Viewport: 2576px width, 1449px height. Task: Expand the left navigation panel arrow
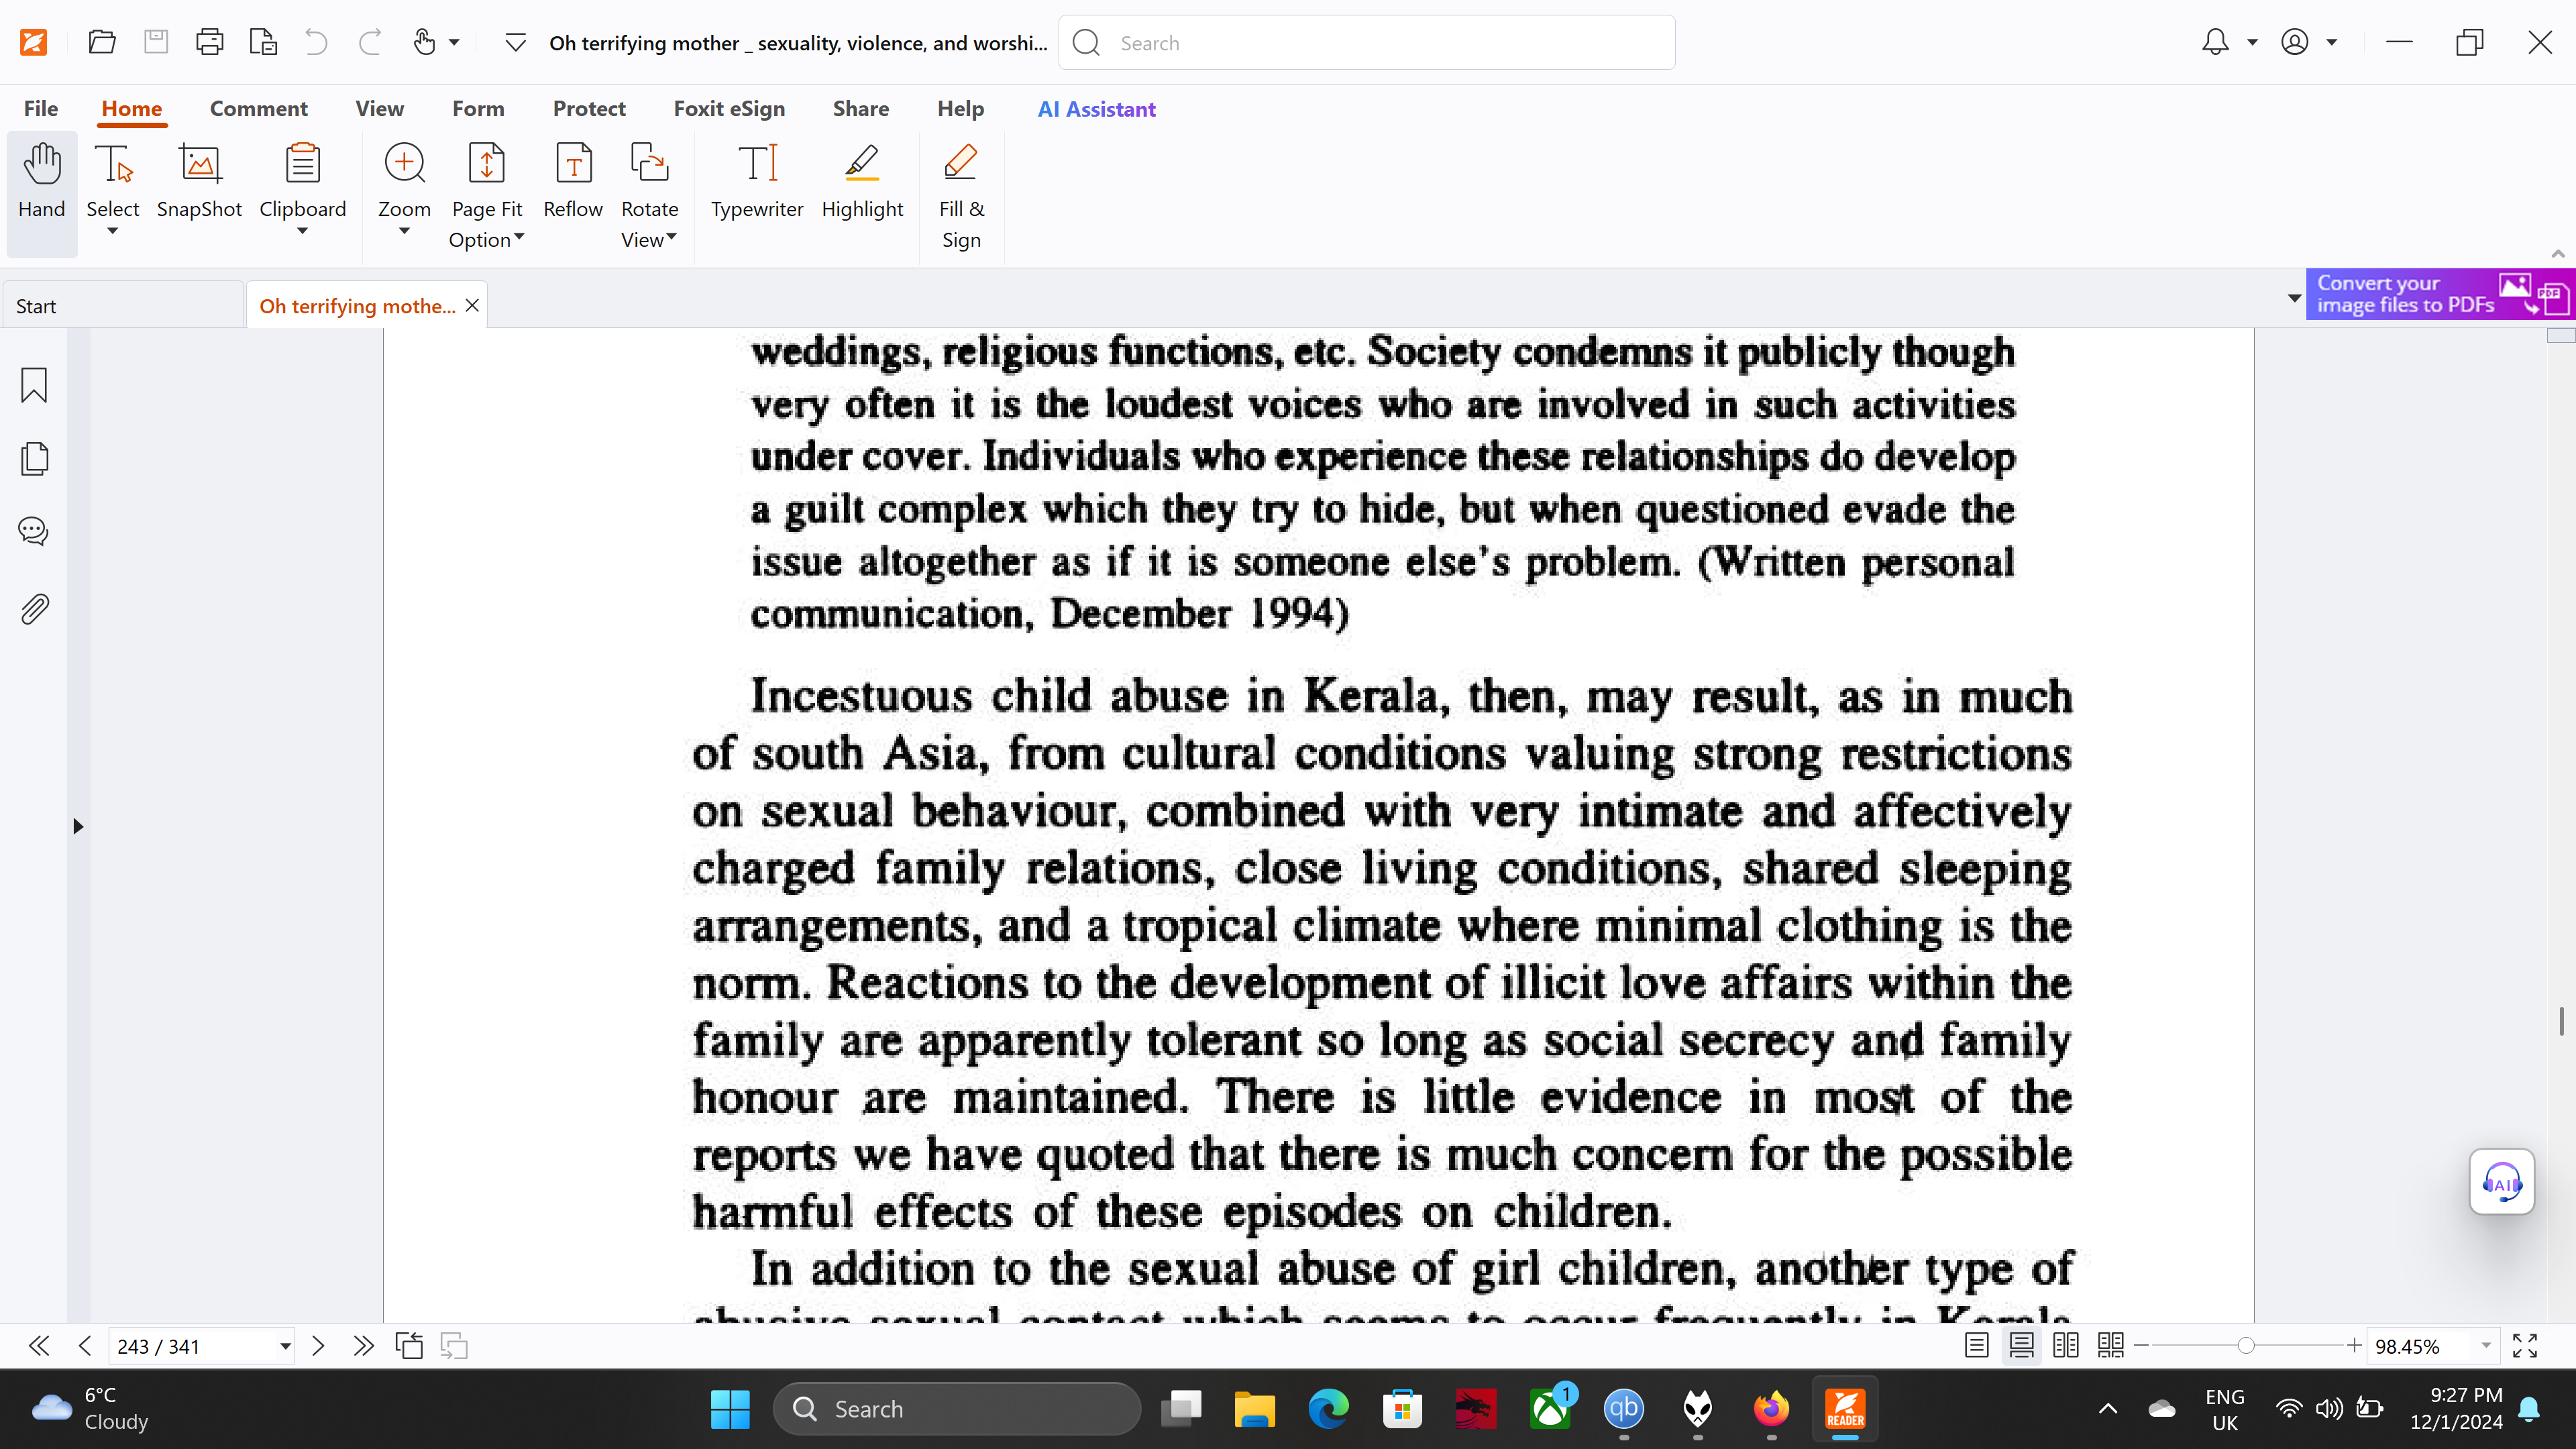(78, 826)
